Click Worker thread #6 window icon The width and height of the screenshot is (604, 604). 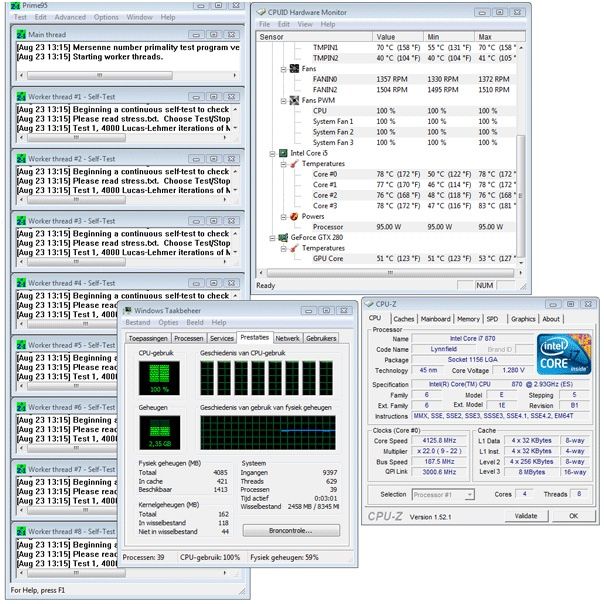(x=21, y=407)
